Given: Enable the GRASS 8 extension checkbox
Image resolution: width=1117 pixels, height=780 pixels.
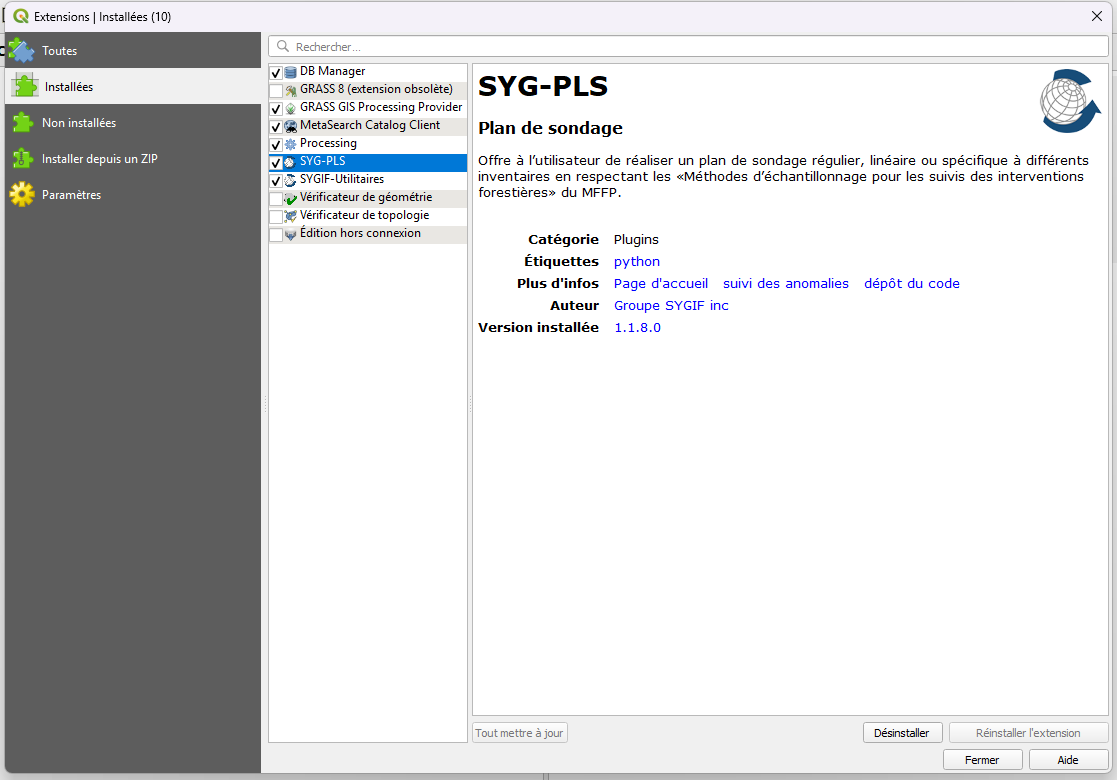Looking at the screenshot, I should [x=276, y=90].
